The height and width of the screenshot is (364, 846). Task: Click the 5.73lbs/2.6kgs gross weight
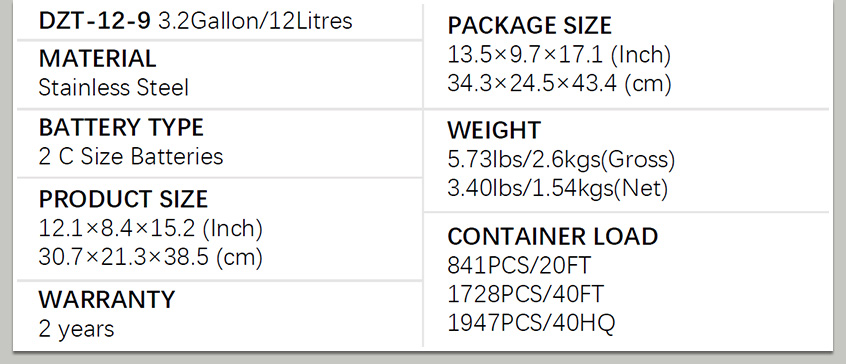coord(561,160)
